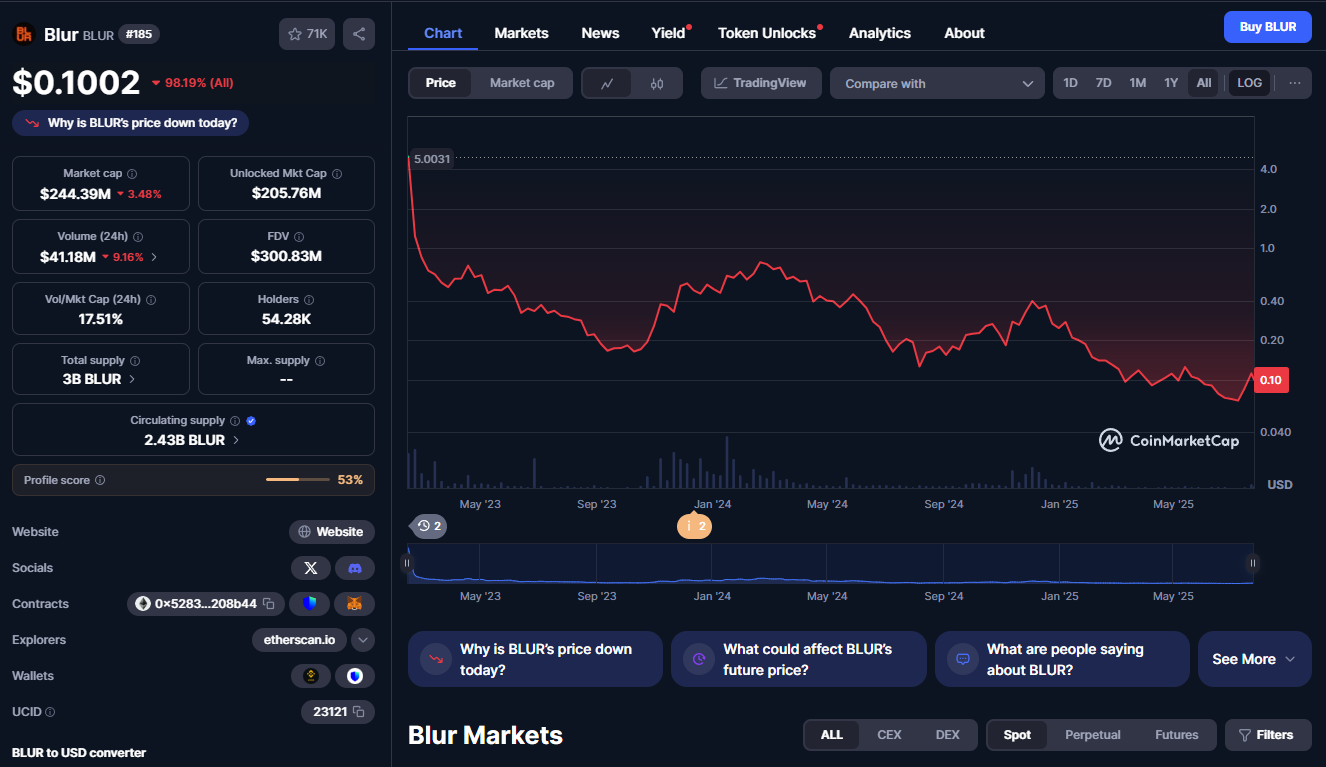1326x767 pixels.
Task: Open the Website link button
Action: [332, 532]
